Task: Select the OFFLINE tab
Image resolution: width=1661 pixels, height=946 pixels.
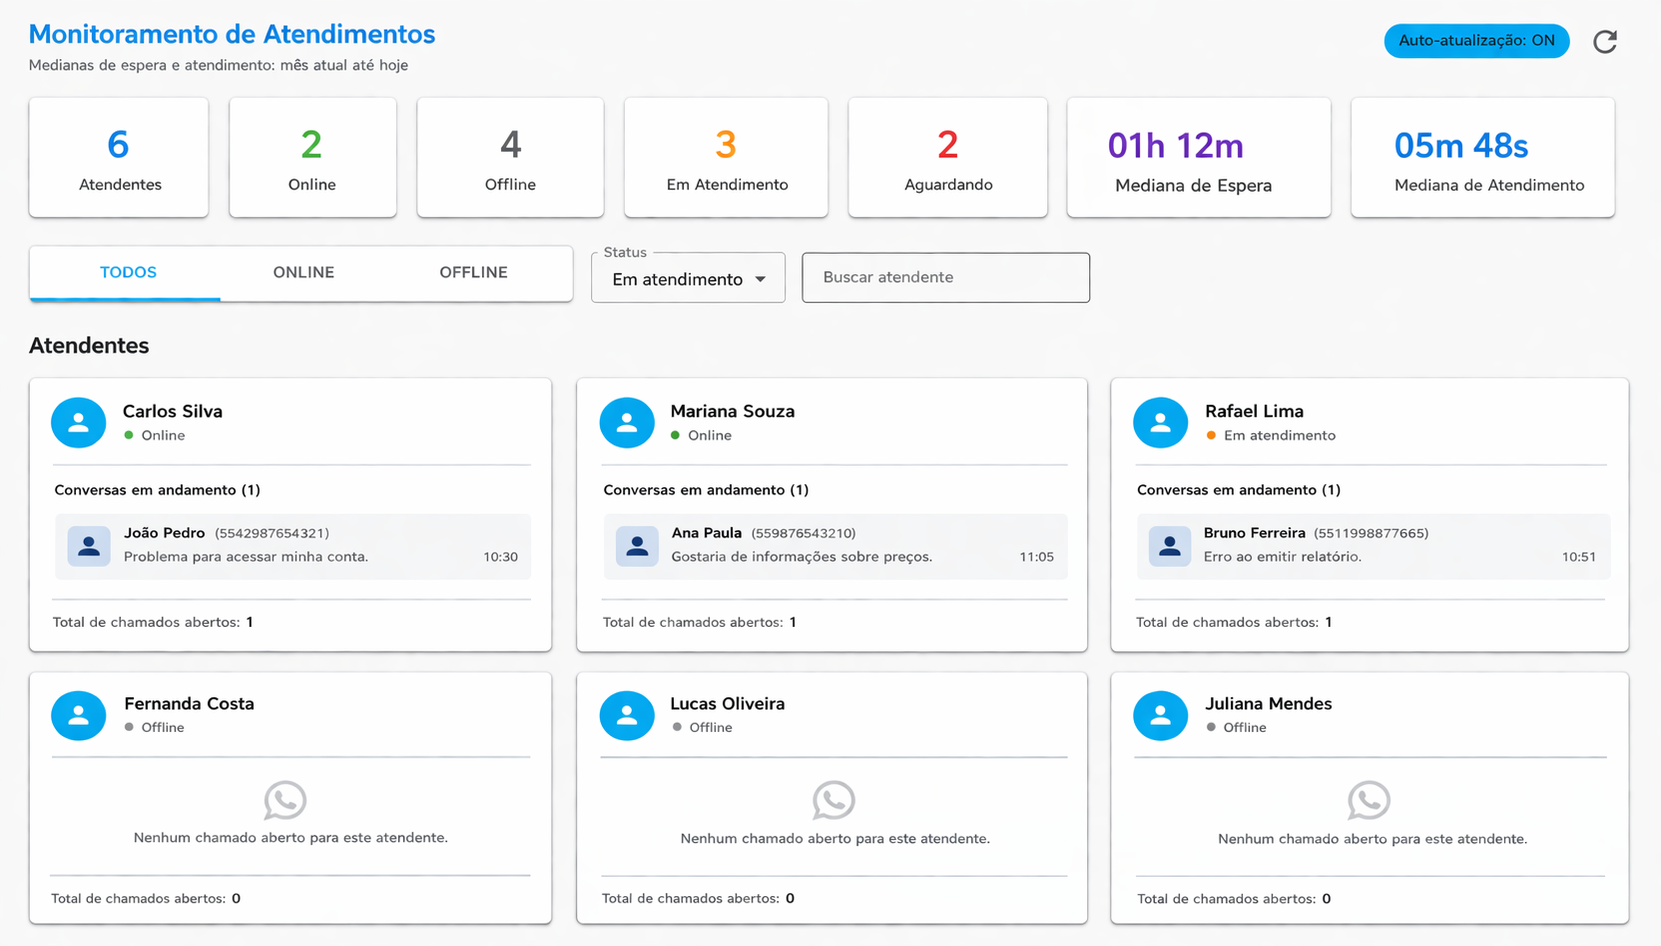Action: point(473,272)
